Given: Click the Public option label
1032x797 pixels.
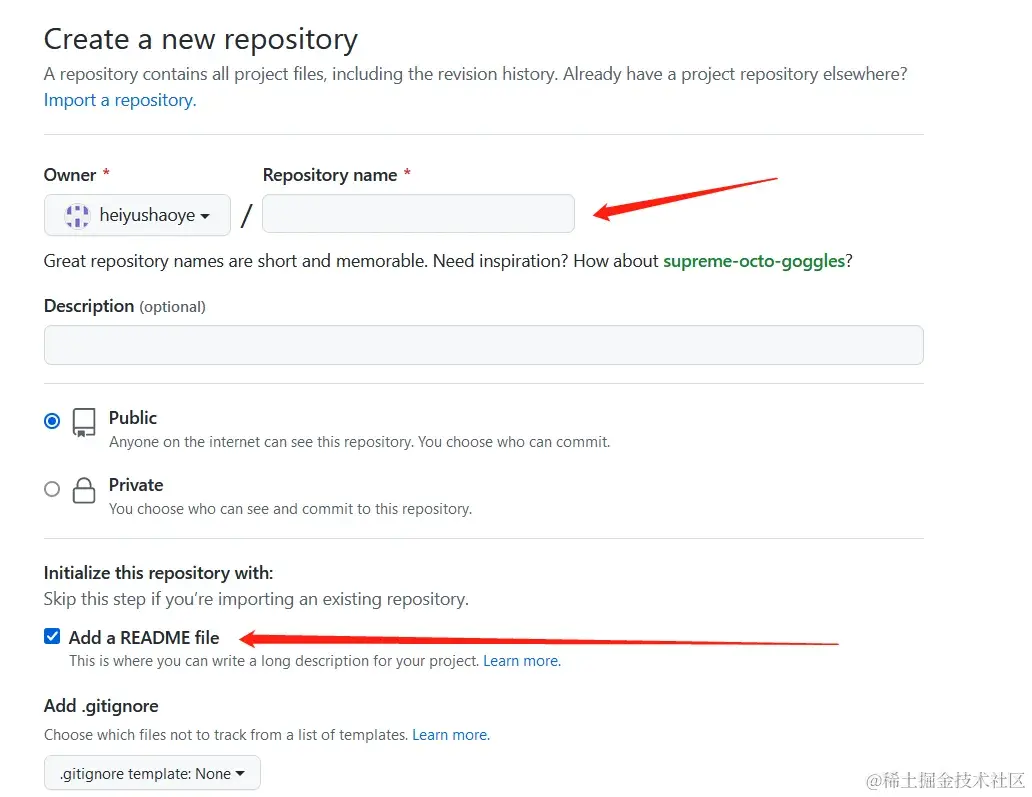Looking at the screenshot, I should [133, 418].
